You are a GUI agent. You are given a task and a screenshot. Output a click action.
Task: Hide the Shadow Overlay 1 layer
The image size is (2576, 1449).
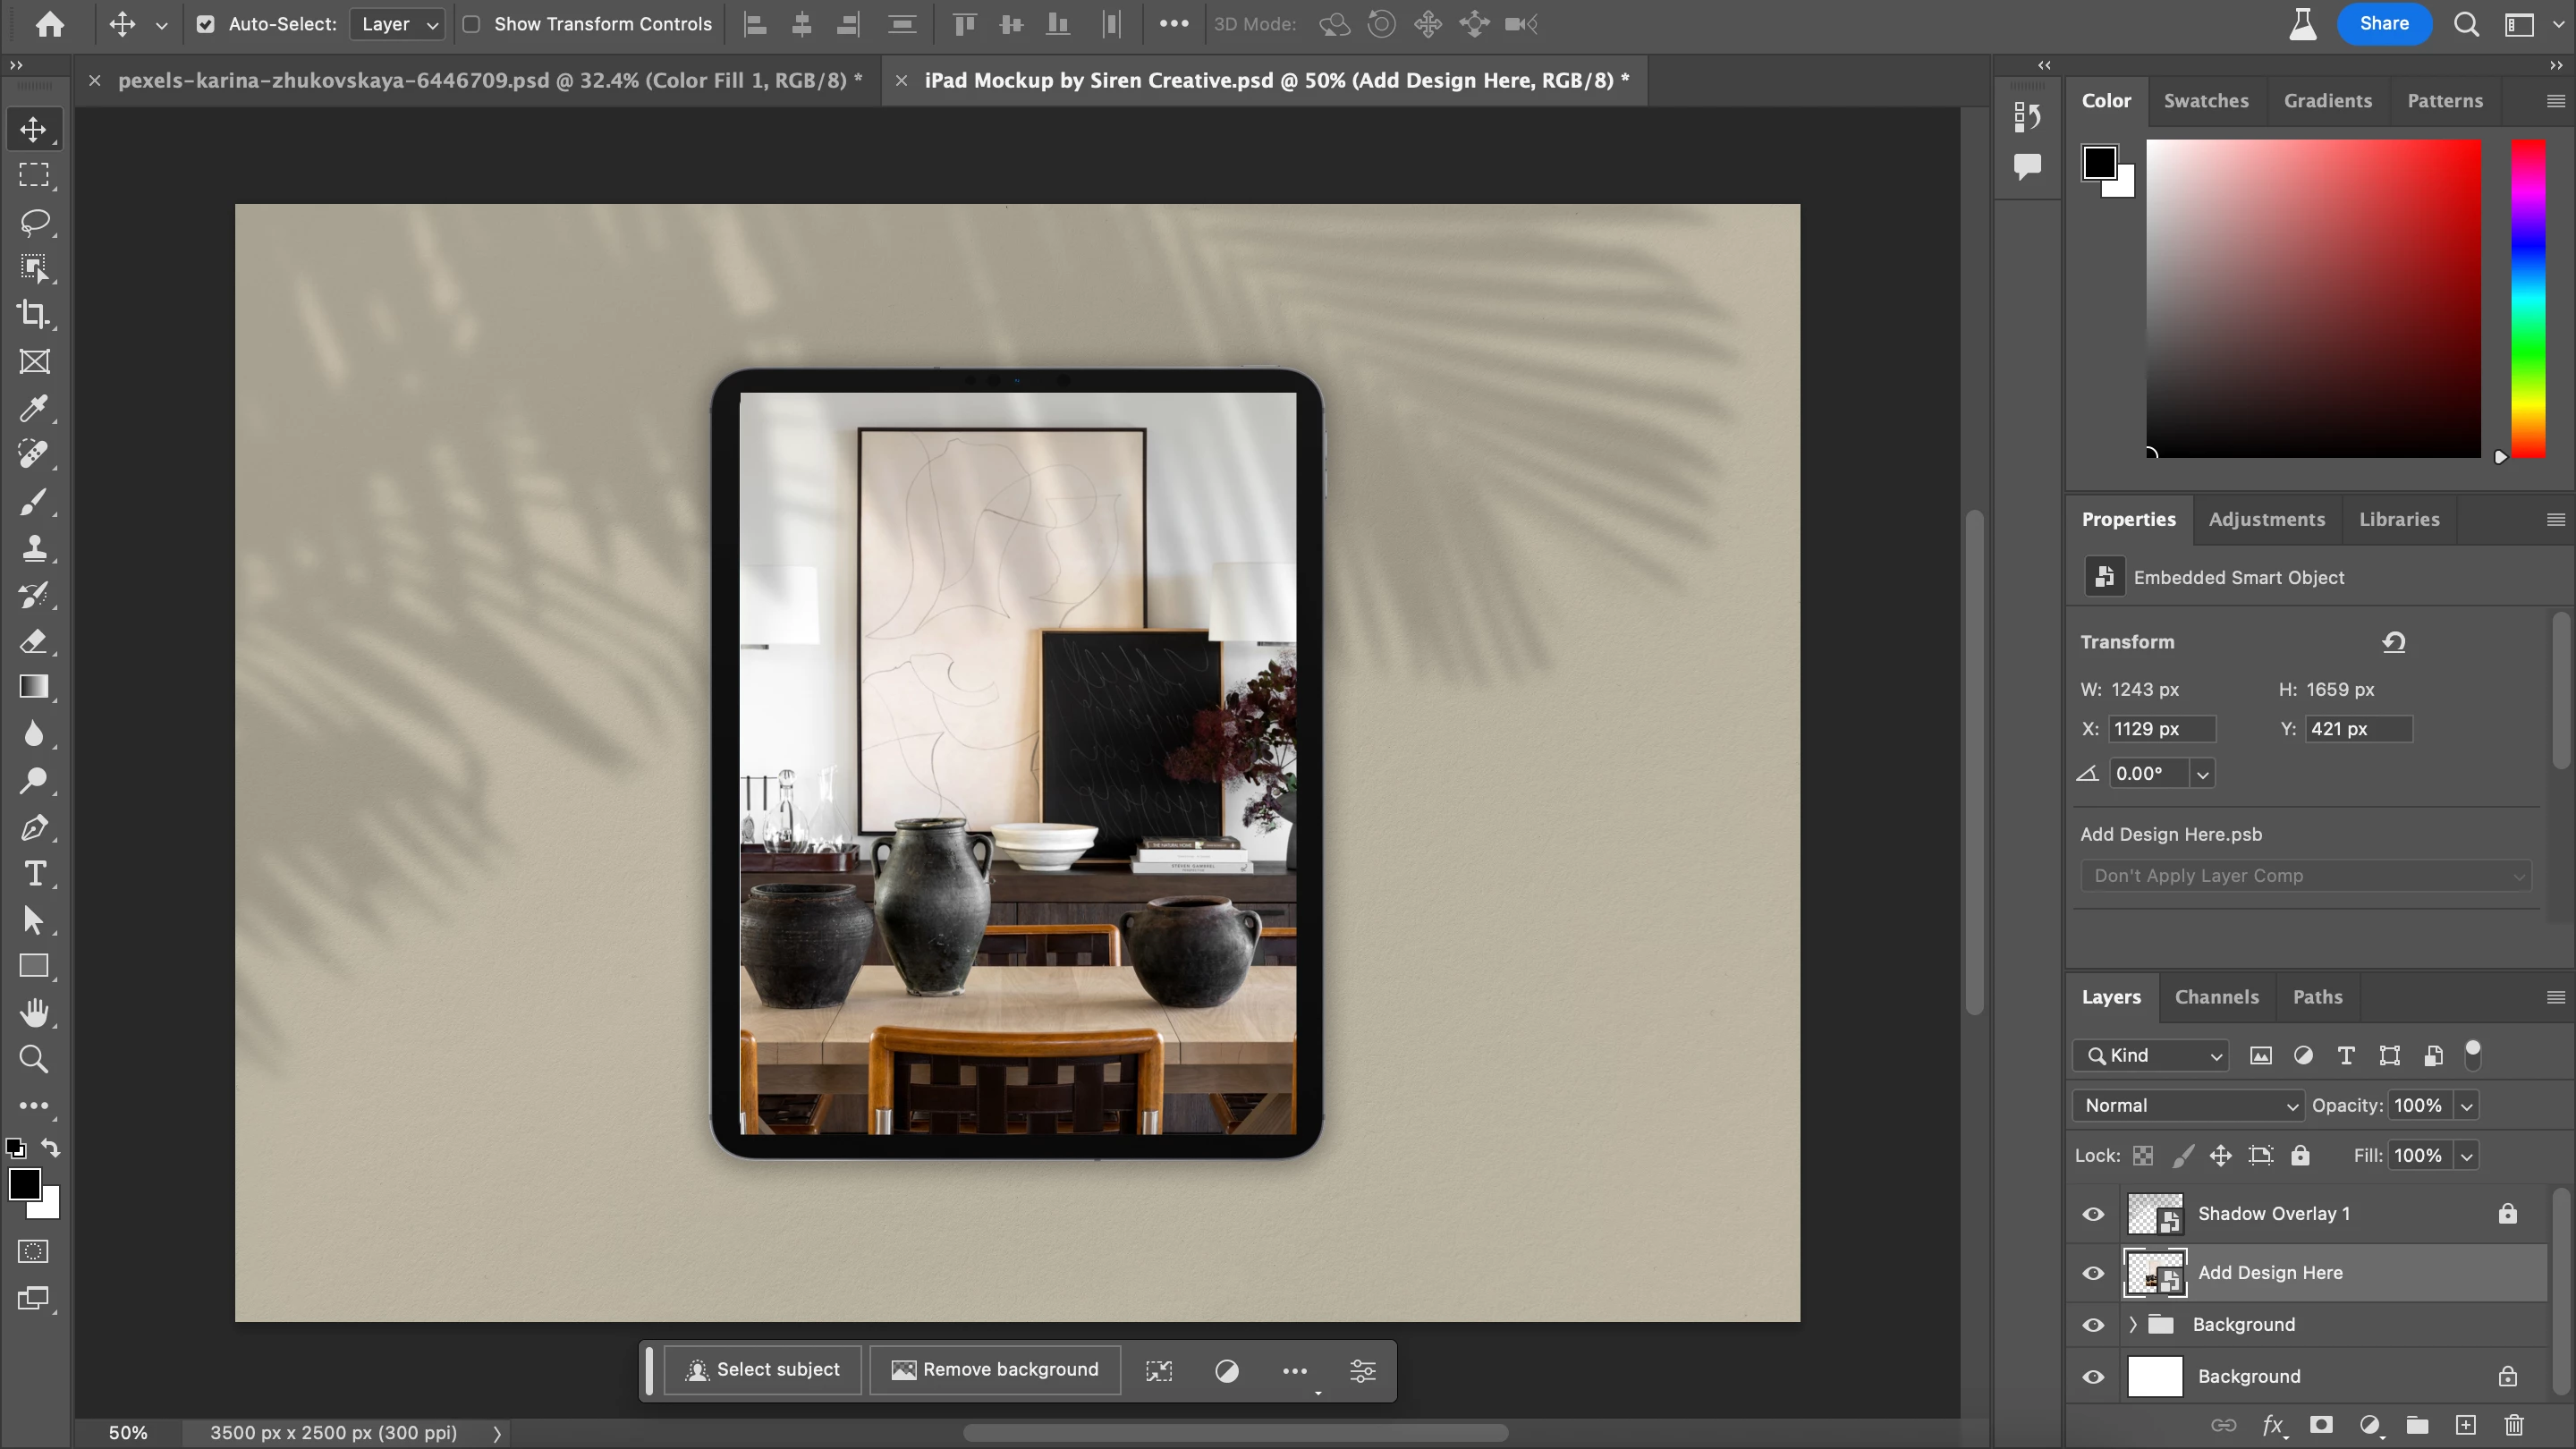[2093, 1214]
